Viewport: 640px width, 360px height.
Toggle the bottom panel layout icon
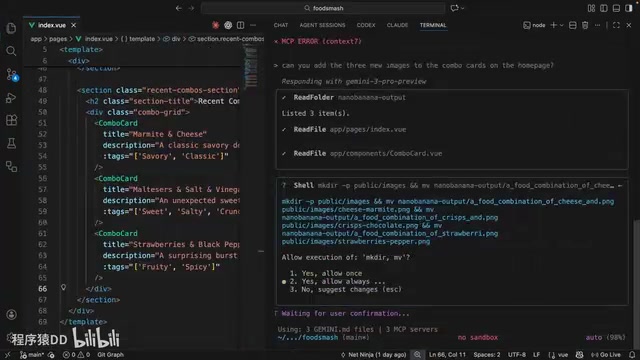(616, 8)
